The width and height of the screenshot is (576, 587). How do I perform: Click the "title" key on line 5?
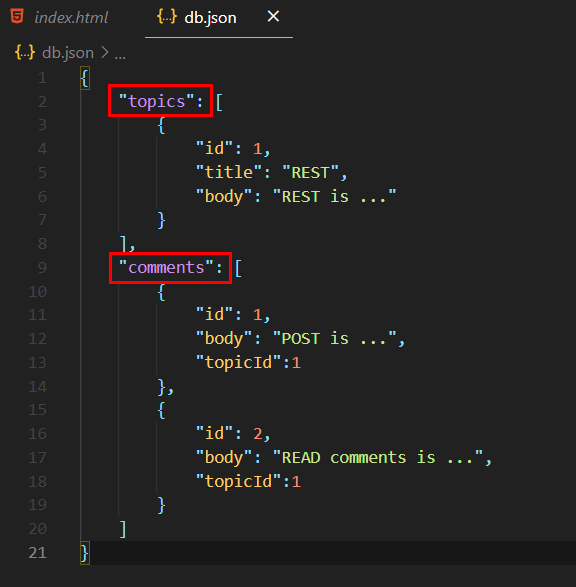click(229, 172)
